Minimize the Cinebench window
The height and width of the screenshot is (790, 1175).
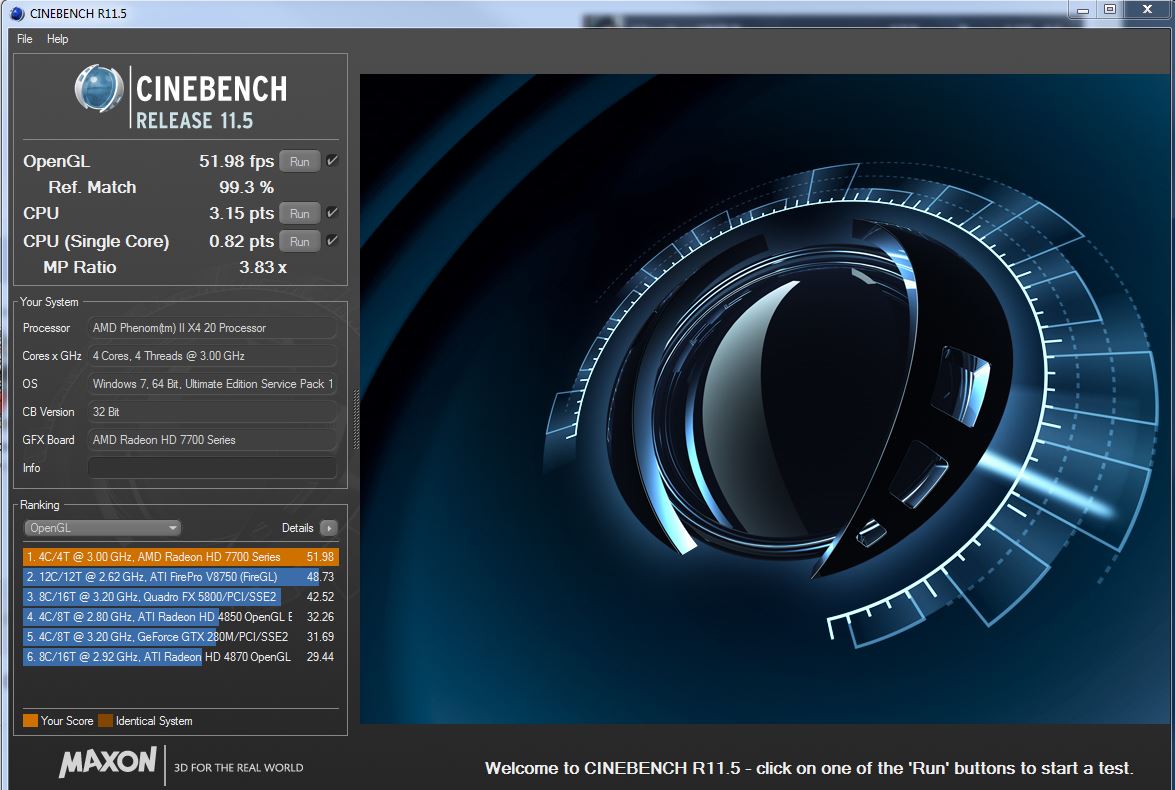pyautogui.click(x=1085, y=10)
